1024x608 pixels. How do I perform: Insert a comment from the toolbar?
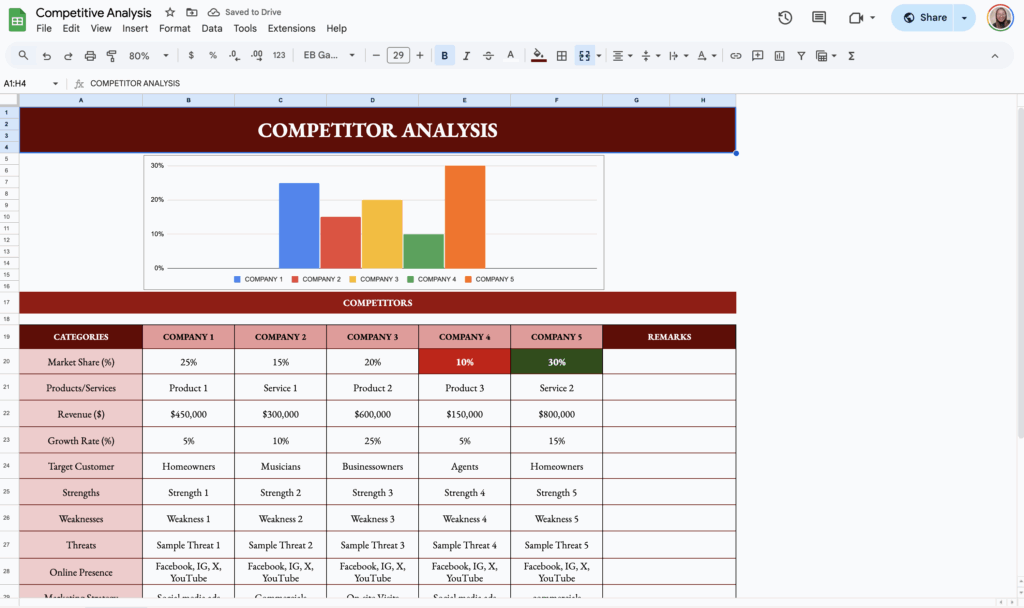coord(757,55)
